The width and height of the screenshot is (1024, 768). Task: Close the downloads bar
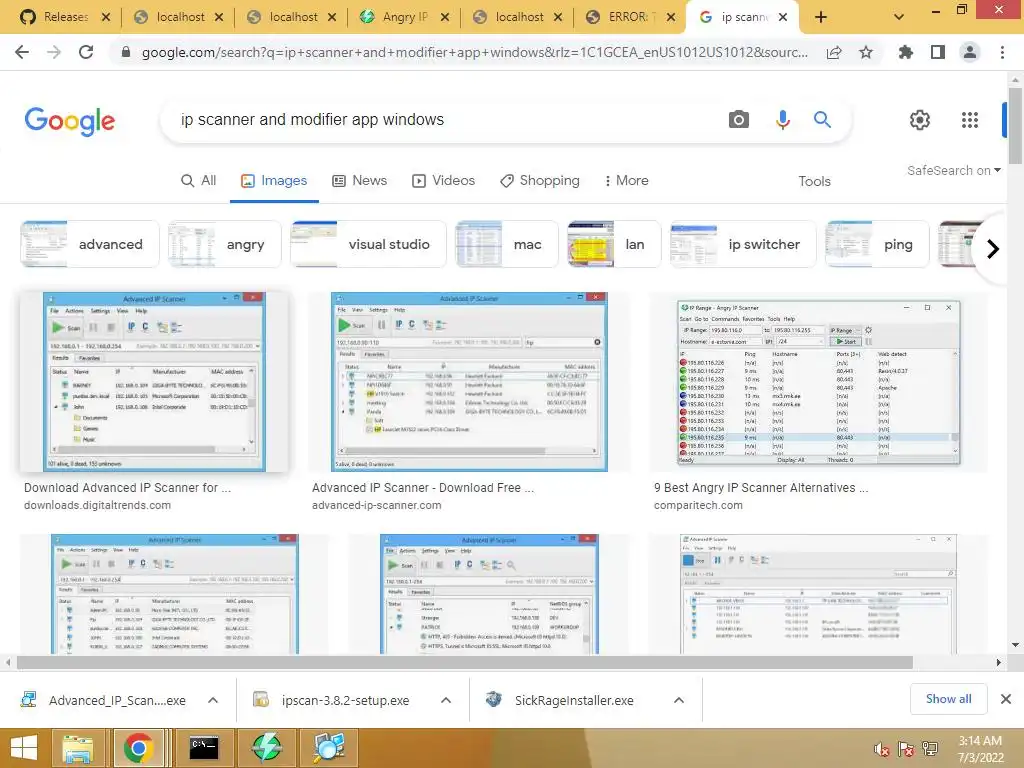(1006, 699)
